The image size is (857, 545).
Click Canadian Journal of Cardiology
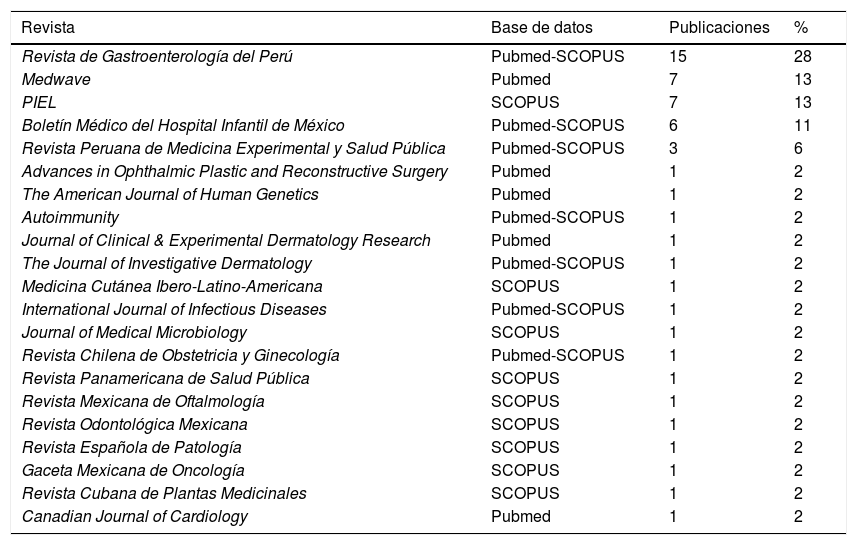[135, 517]
